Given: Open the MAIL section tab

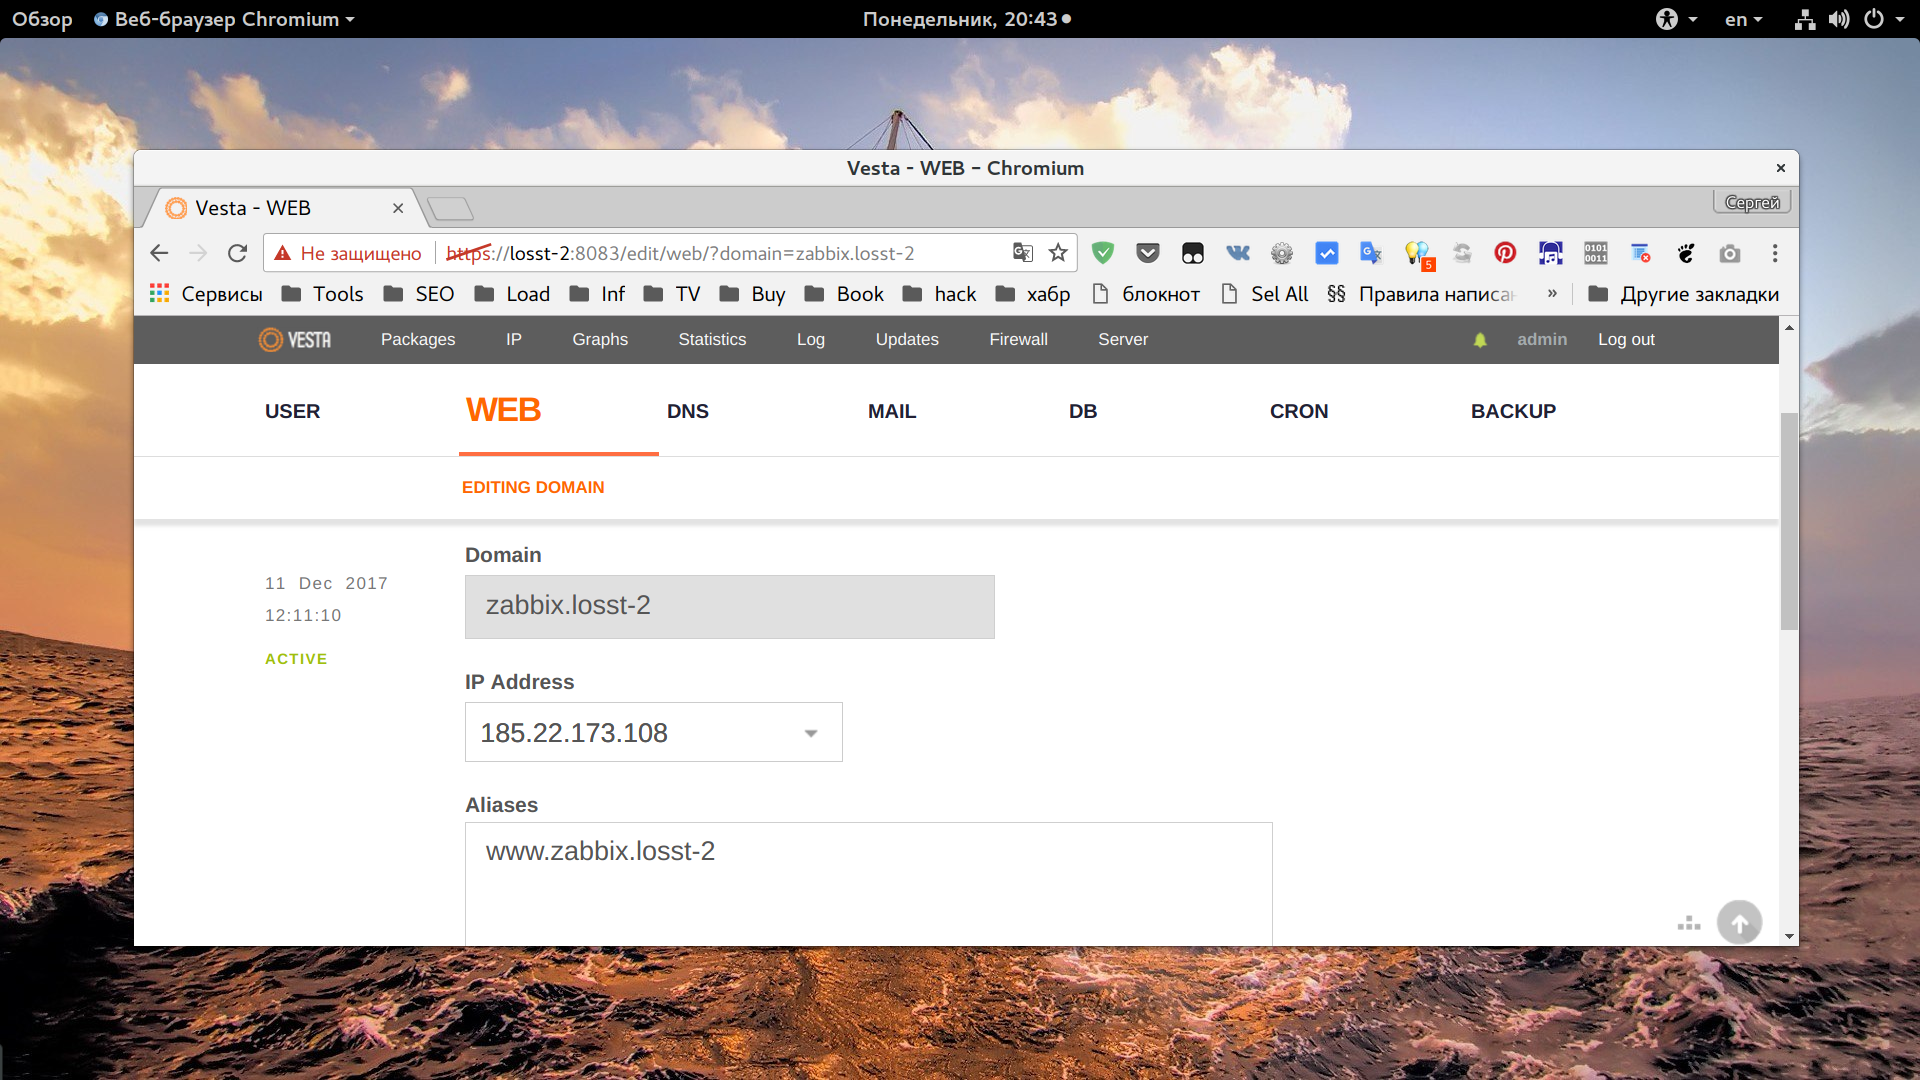Looking at the screenshot, I should coord(892,411).
